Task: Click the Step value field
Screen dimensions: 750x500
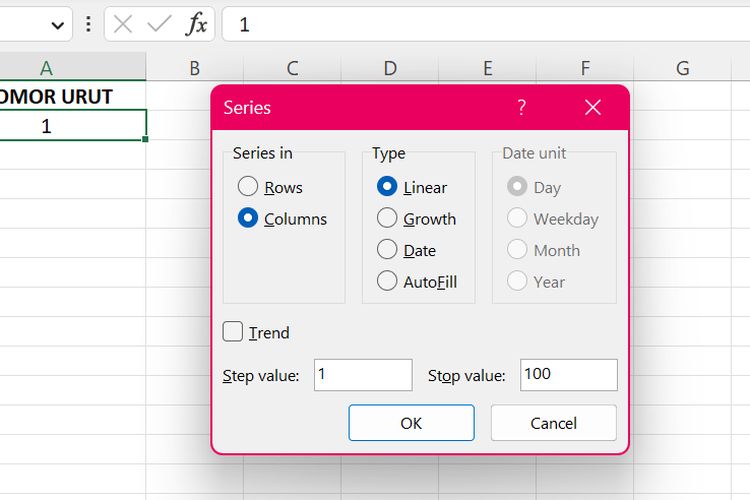Action: (x=363, y=375)
